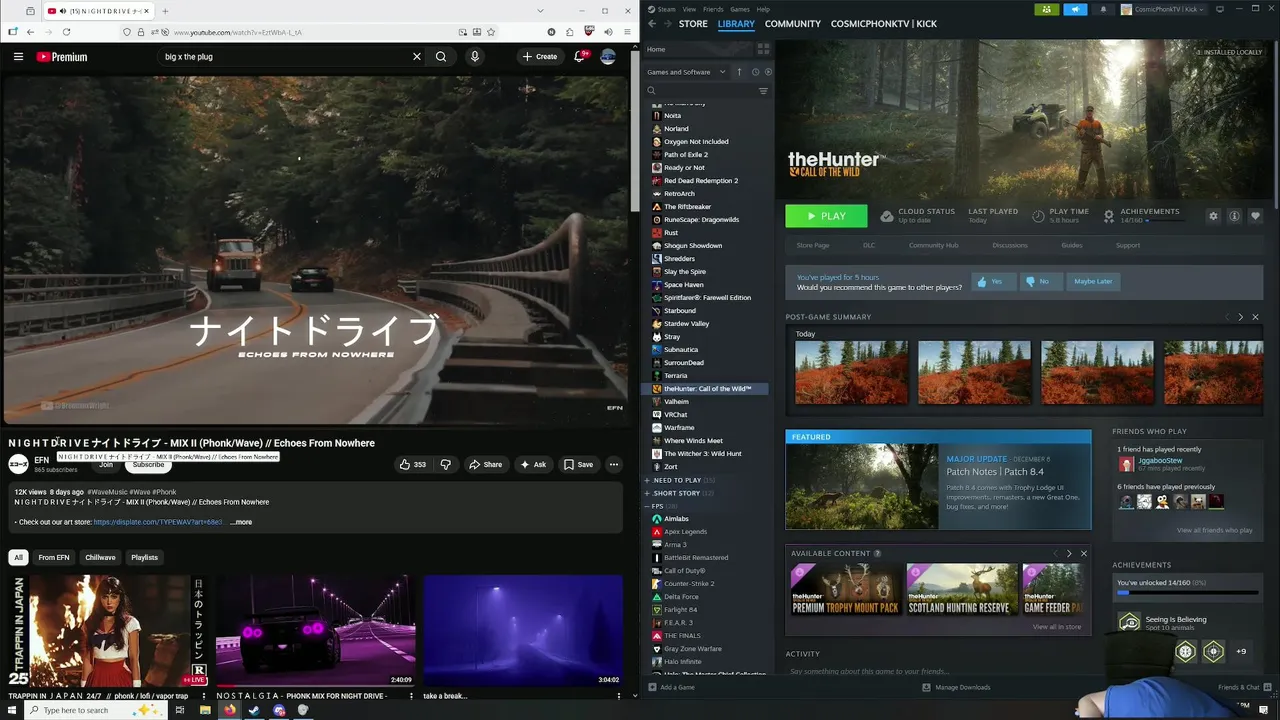The image size is (1280, 720).
Task: Open the displate art store link
Action: click(x=158, y=522)
